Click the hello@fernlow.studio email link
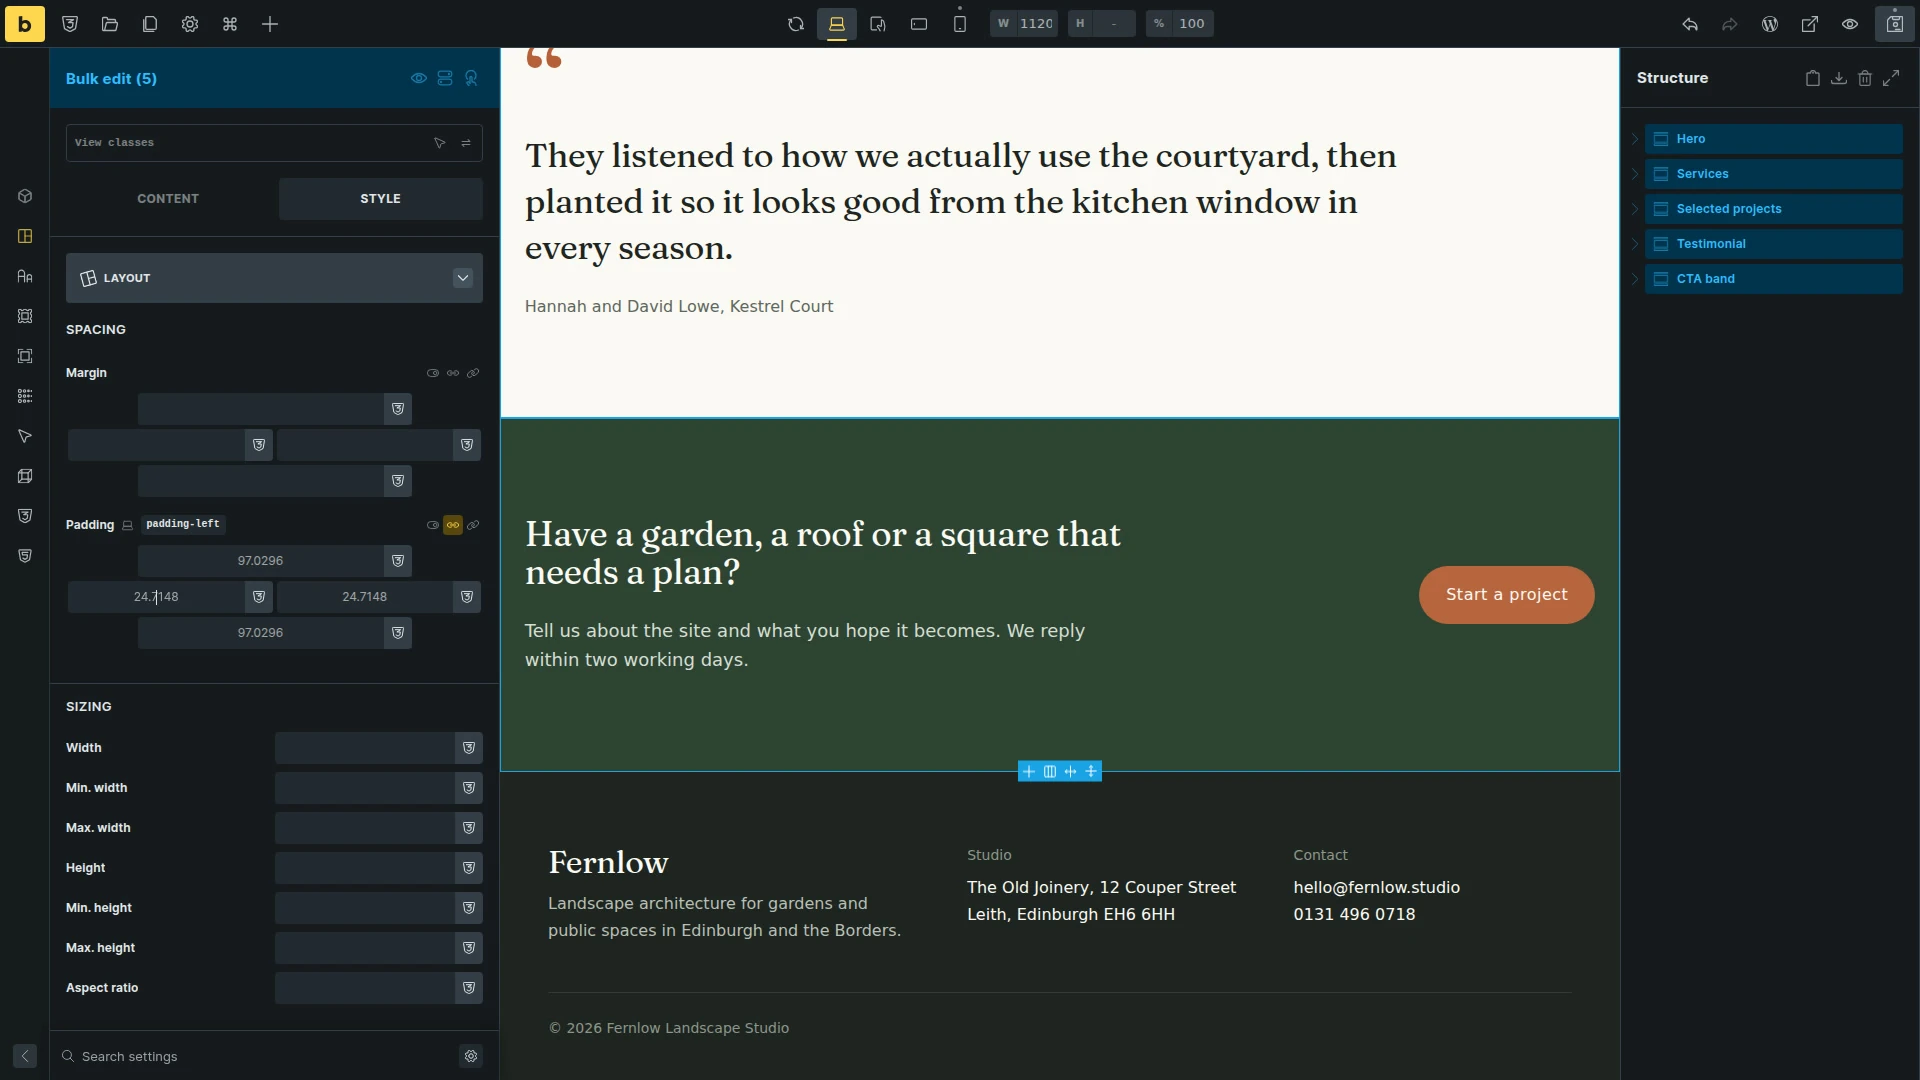The image size is (1920, 1080). point(1376,888)
